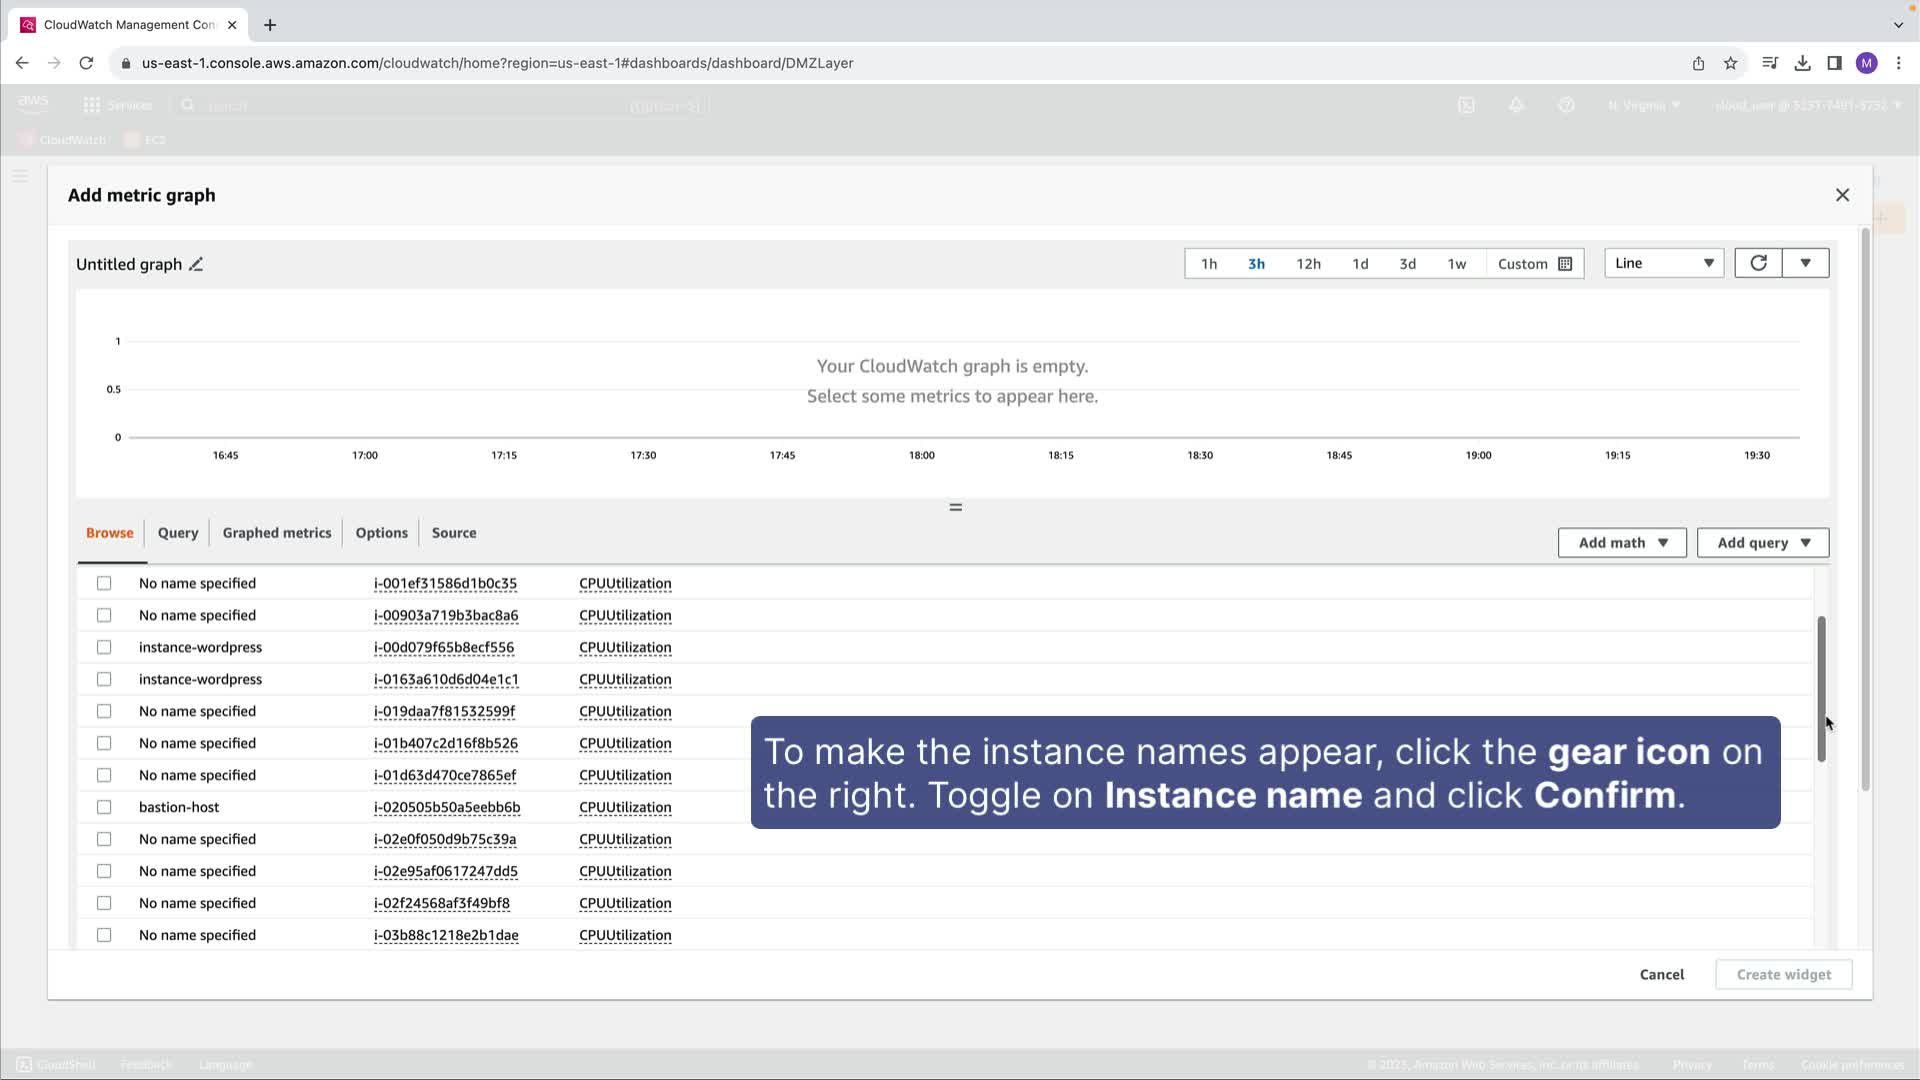
Task: Close the Add metric graph dialog
Action: click(x=1842, y=195)
